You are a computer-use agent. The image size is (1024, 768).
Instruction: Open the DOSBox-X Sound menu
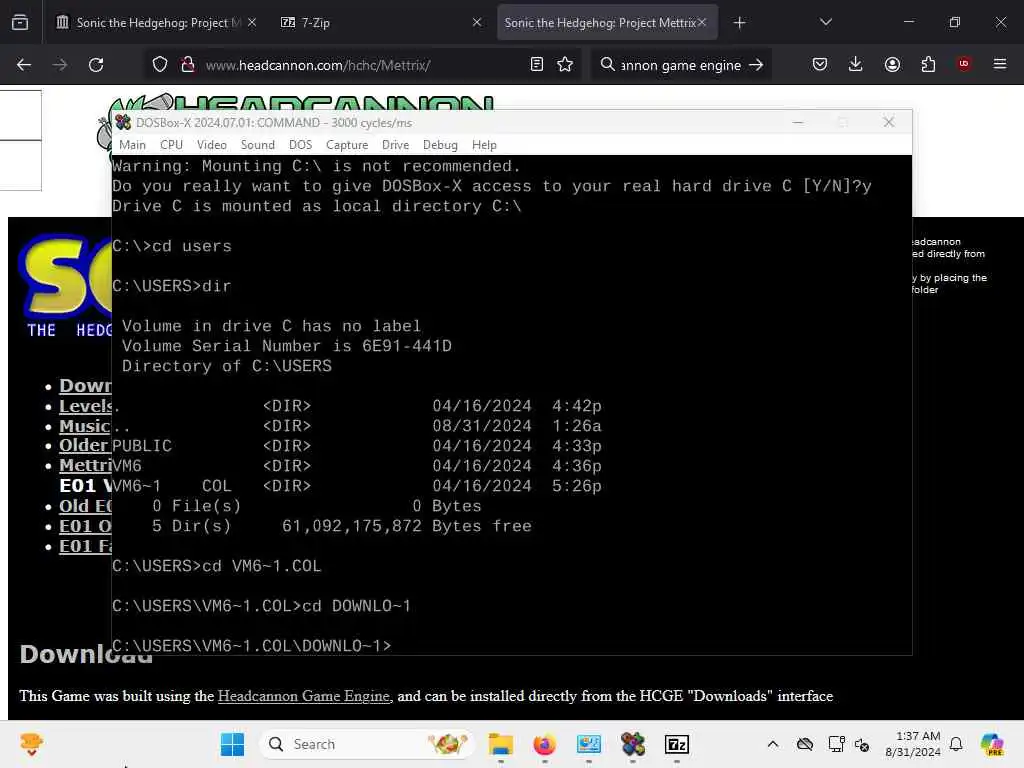257,145
